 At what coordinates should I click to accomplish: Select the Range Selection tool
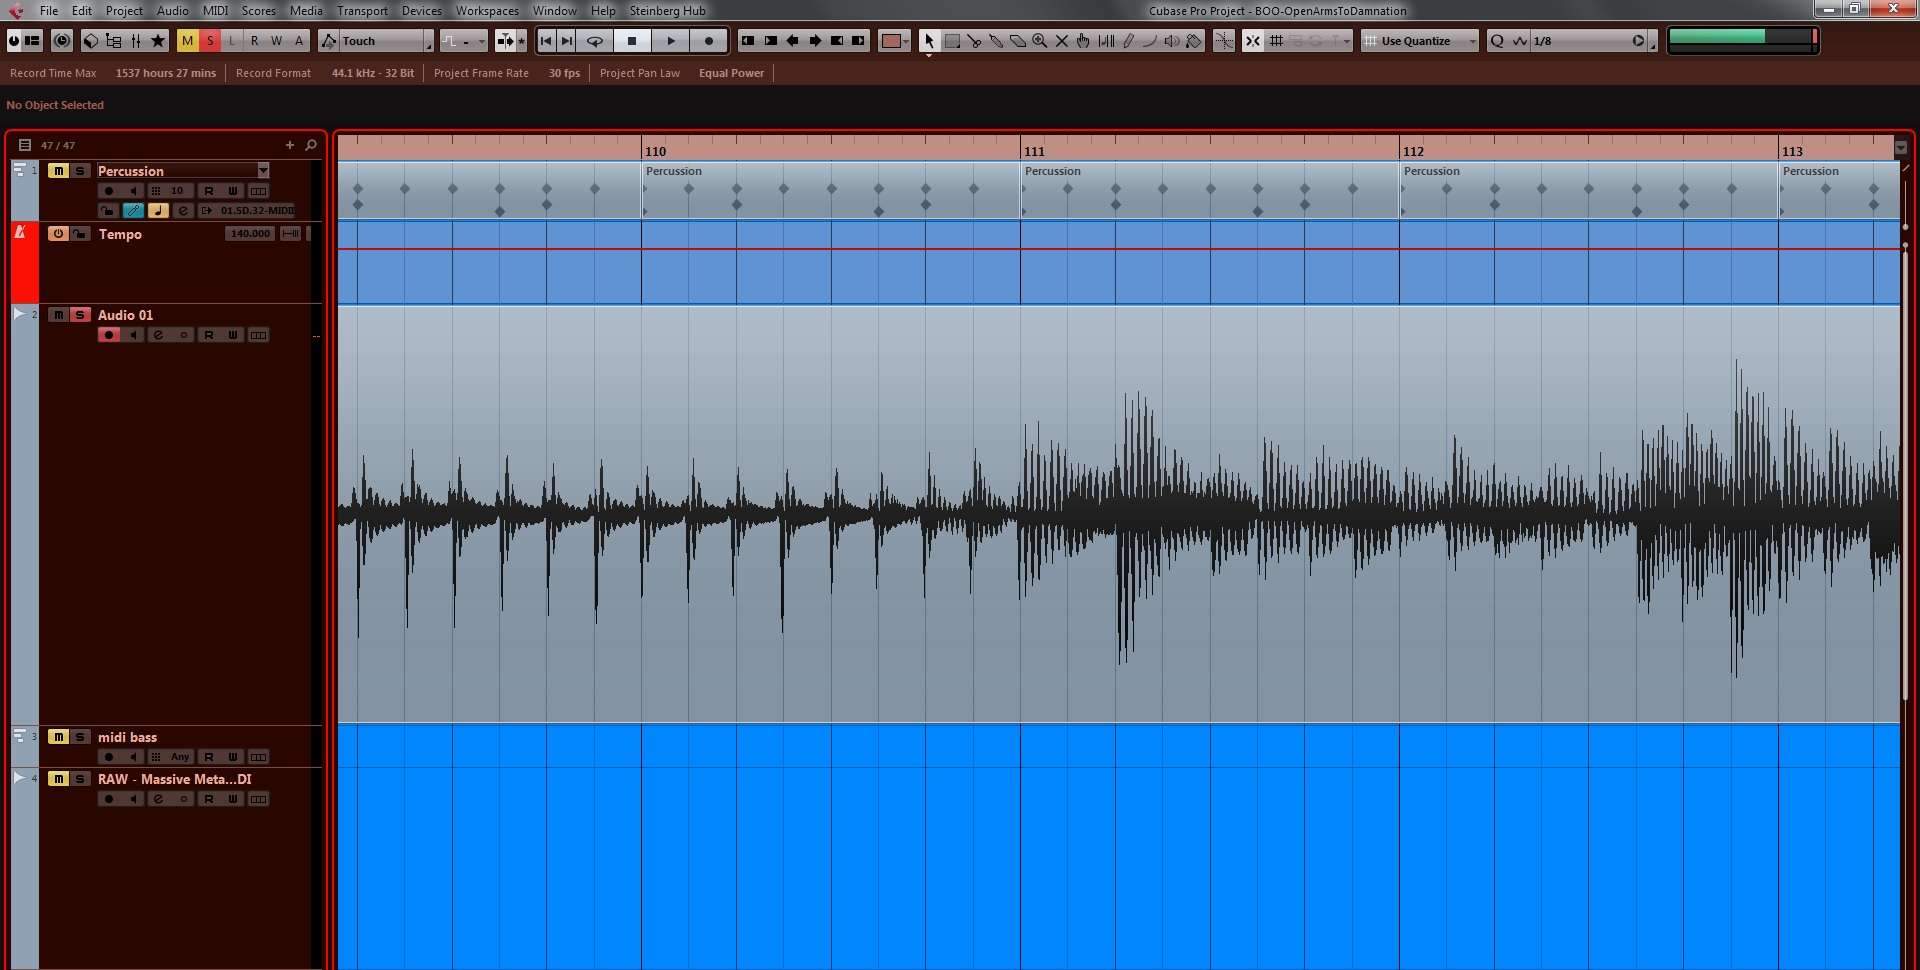(952, 41)
